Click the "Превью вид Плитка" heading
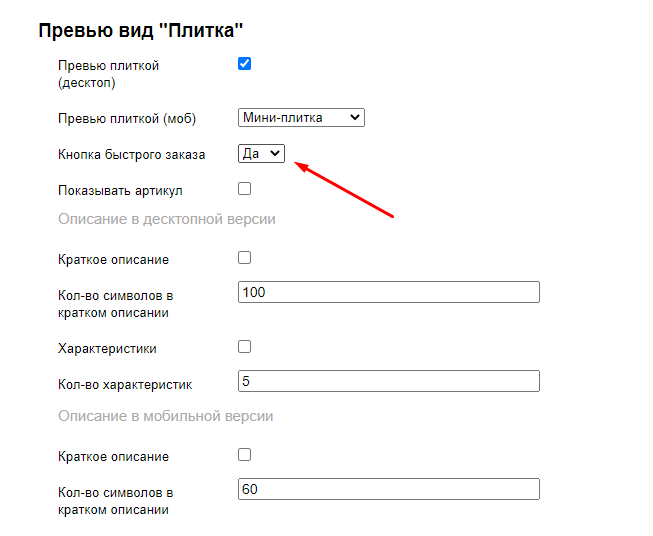 click(141, 30)
